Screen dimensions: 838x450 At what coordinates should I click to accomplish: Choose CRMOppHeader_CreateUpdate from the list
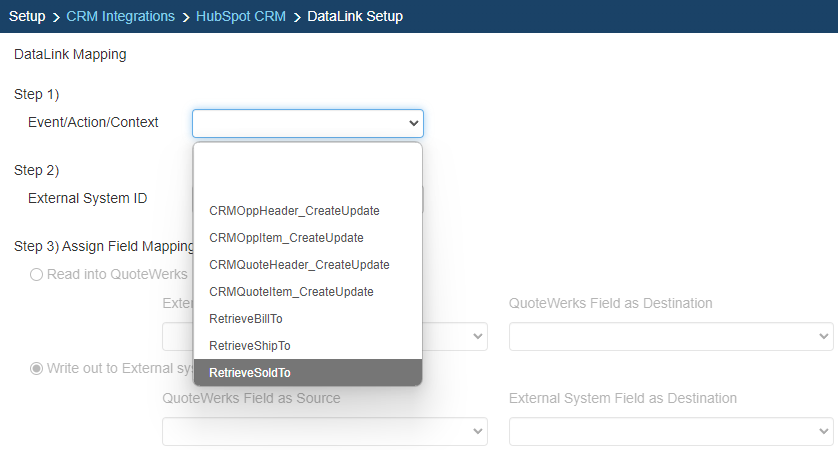pos(294,211)
